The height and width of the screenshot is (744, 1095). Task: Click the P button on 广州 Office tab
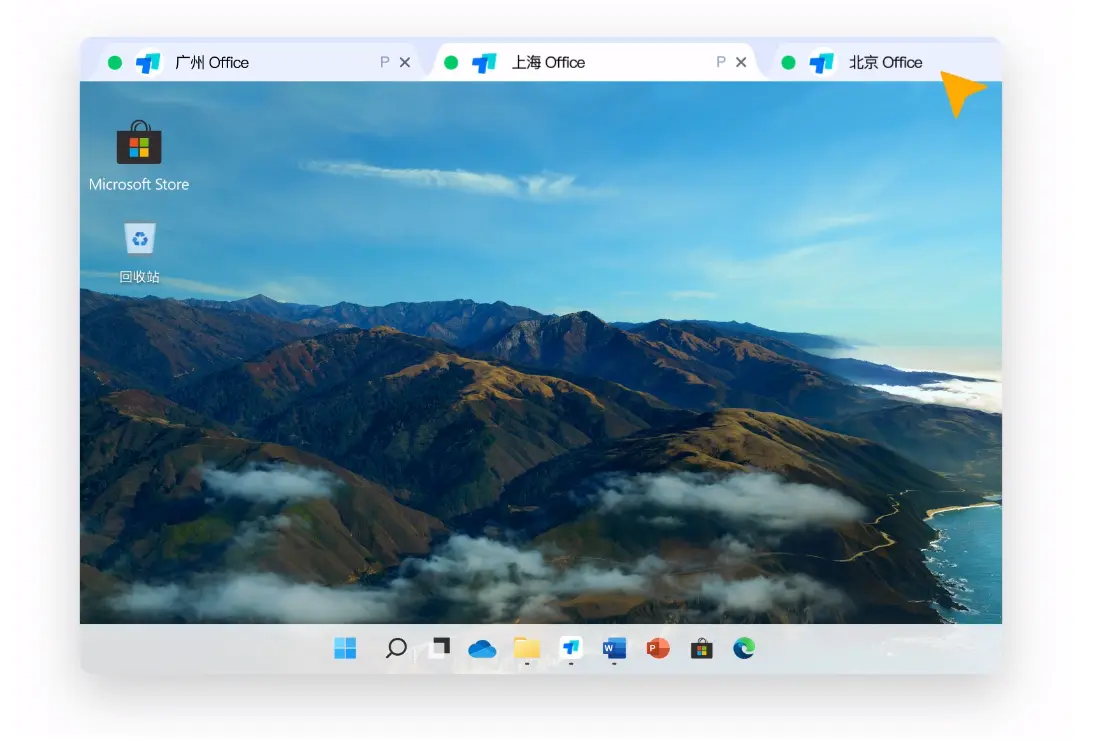click(x=384, y=62)
